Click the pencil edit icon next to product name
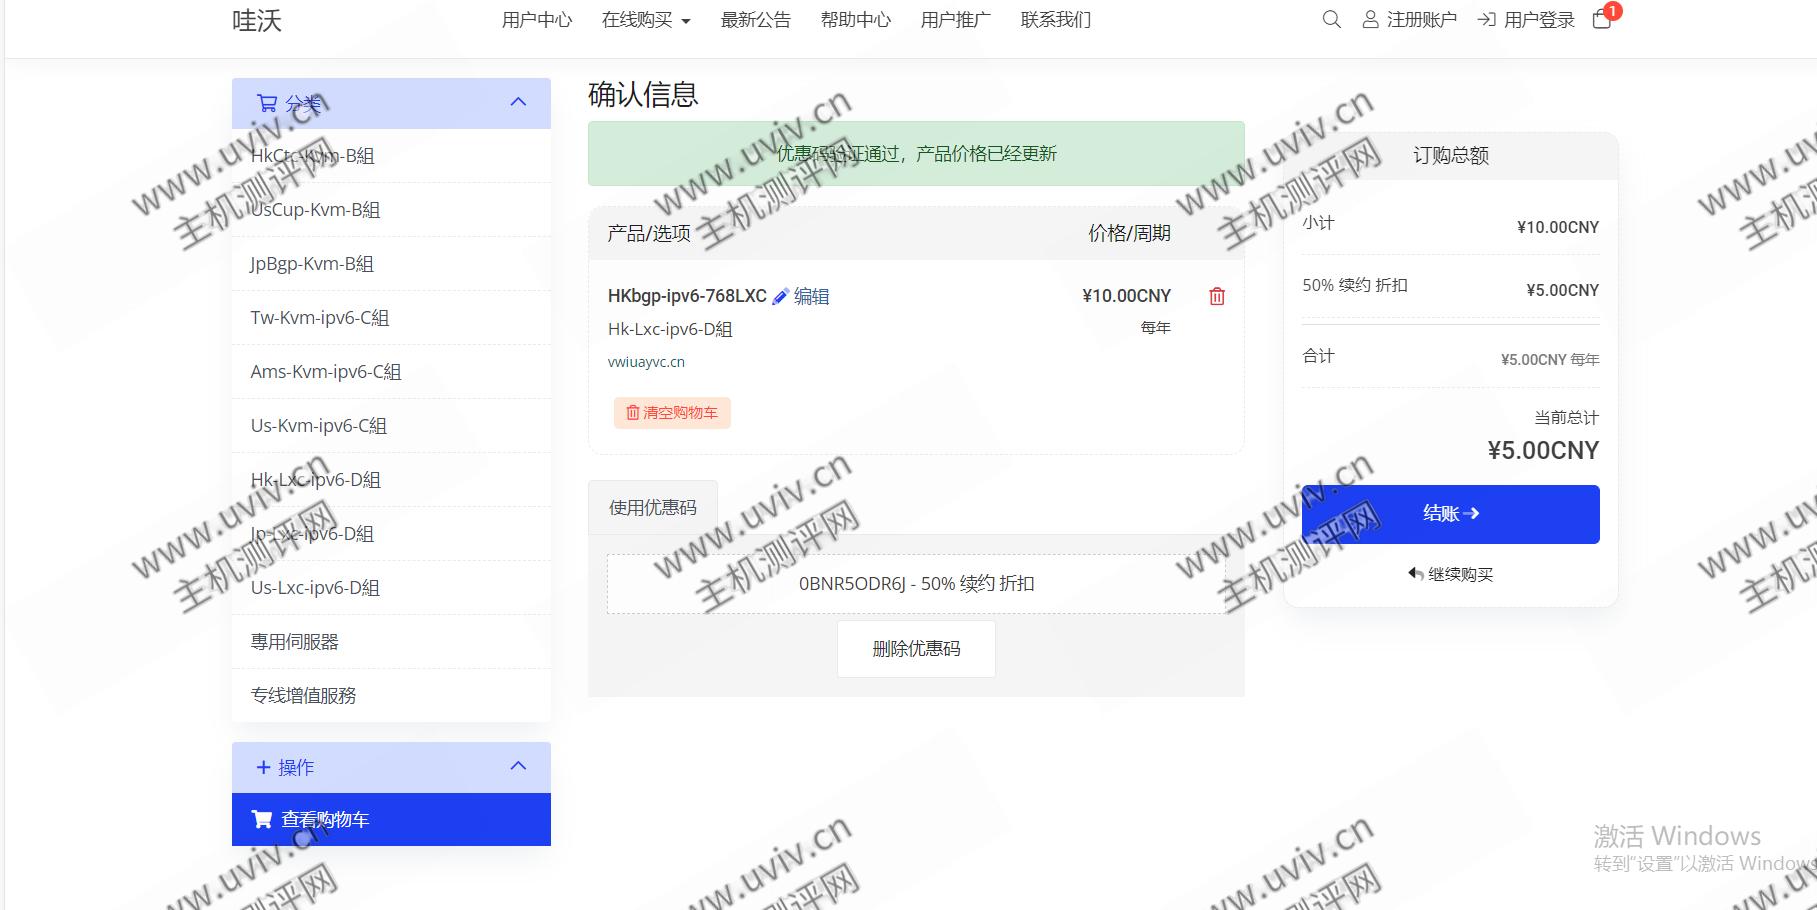Image resolution: width=1817 pixels, height=910 pixels. point(781,297)
